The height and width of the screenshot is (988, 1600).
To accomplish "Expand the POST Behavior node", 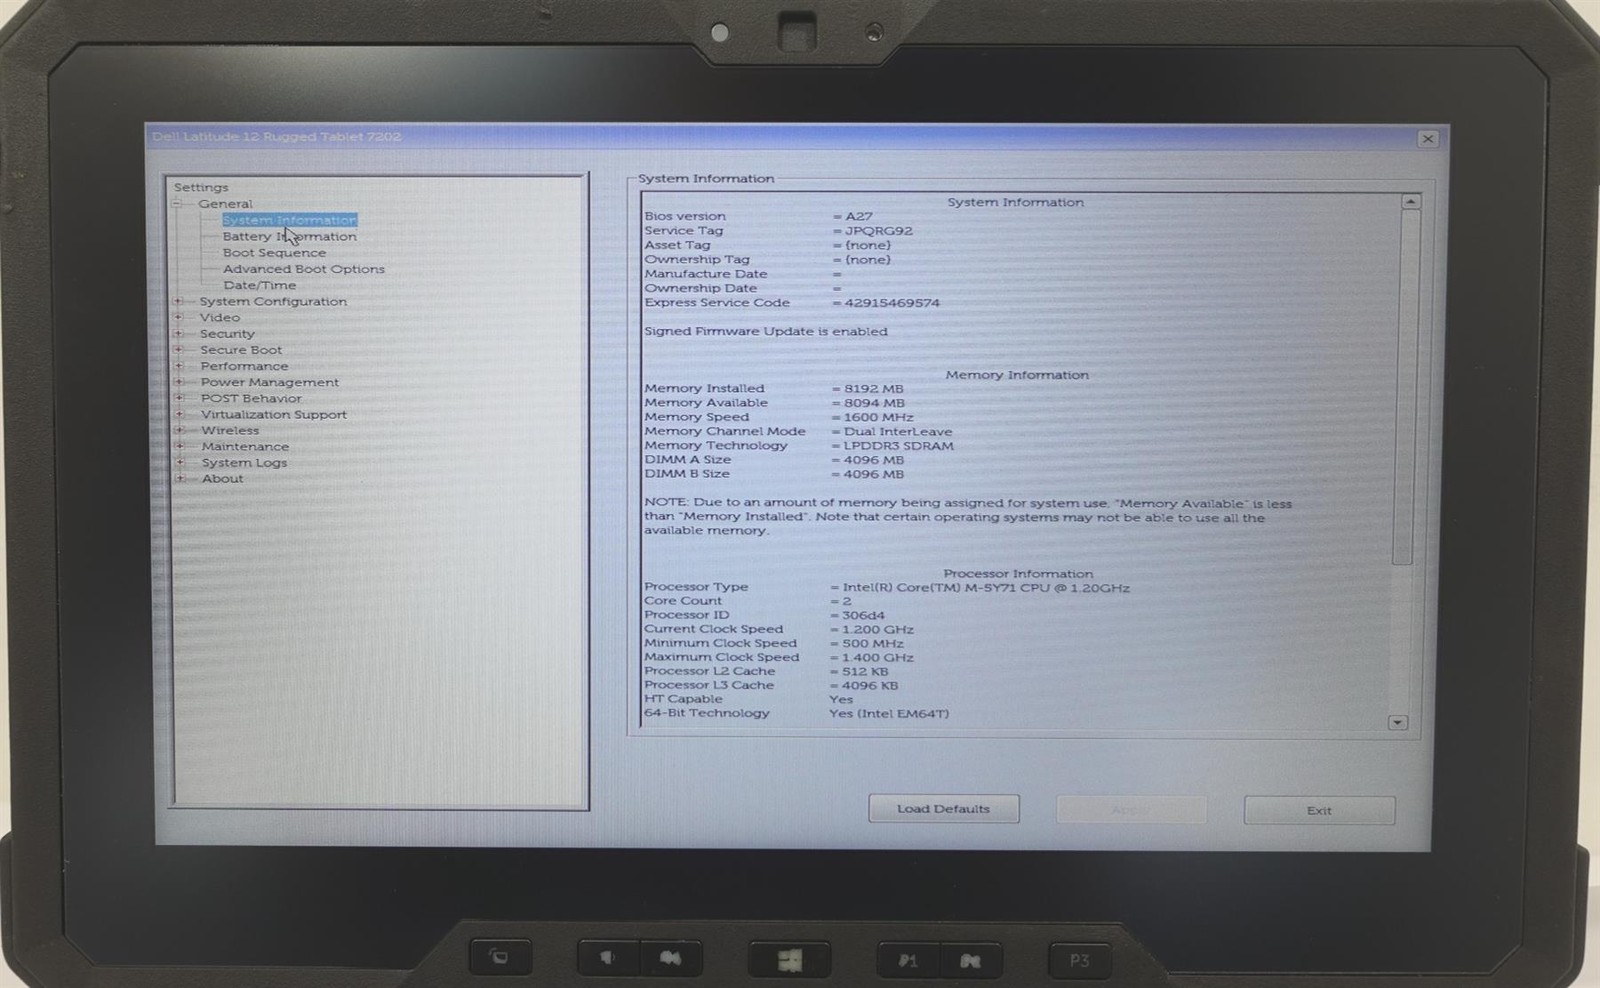I will pyautogui.click(x=179, y=398).
